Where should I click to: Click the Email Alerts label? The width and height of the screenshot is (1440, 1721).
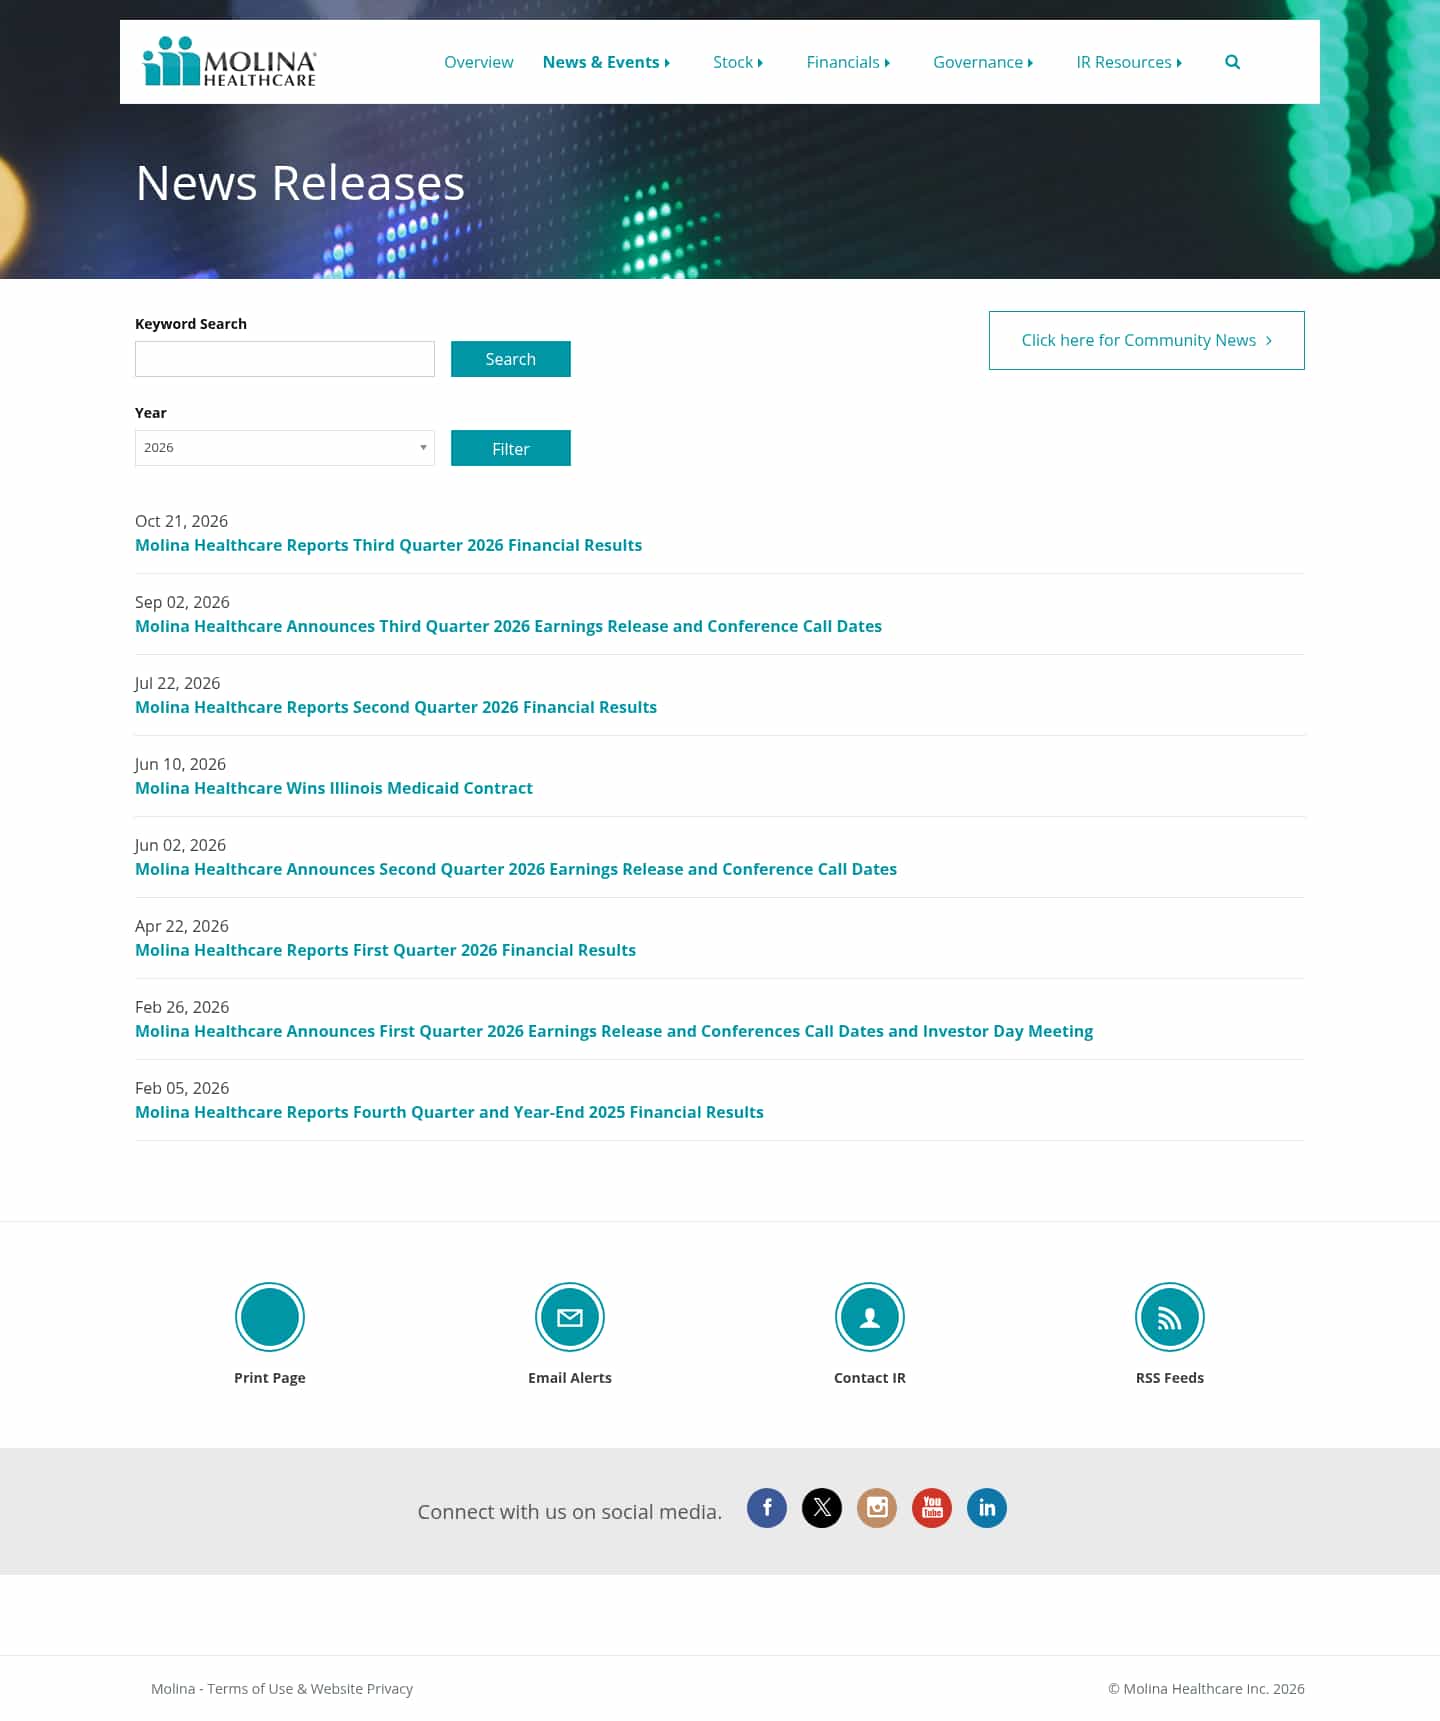pyautogui.click(x=570, y=1377)
